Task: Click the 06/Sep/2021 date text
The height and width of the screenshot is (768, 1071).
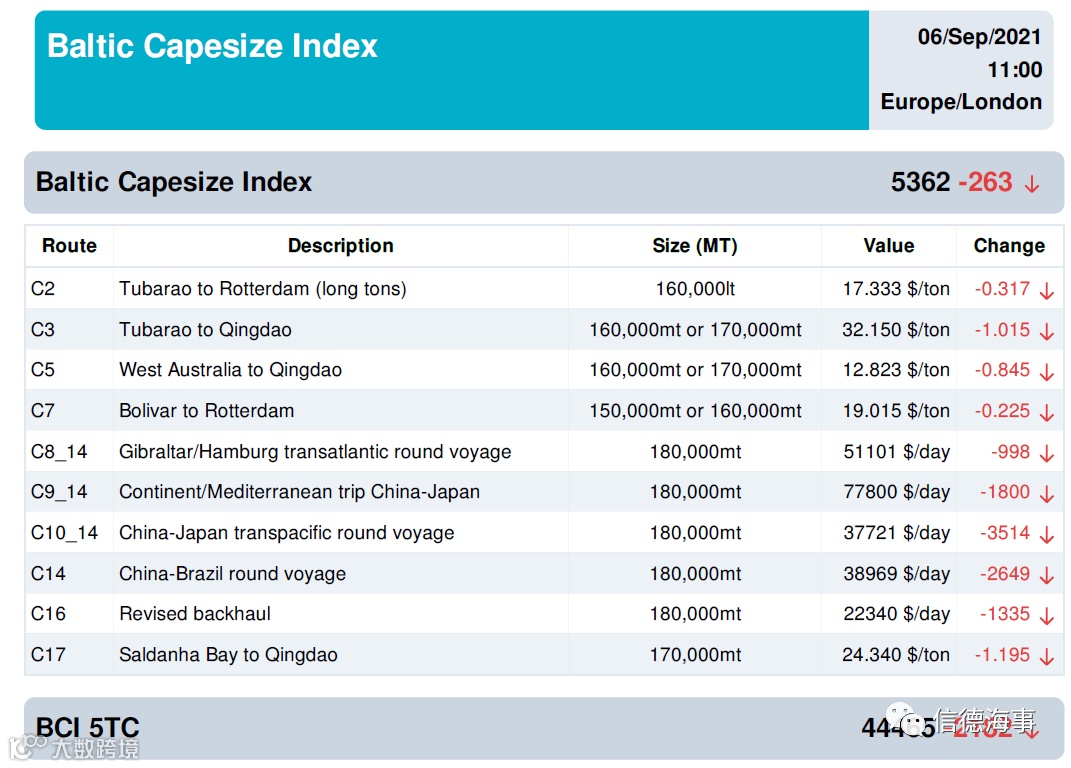Action: pyautogui.click(x=979, y=37)
